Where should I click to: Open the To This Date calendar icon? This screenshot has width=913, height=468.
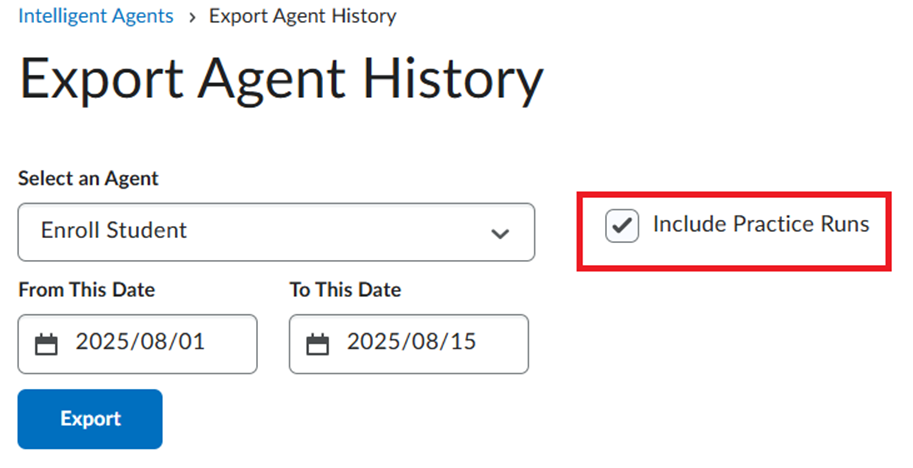[317, 344]
